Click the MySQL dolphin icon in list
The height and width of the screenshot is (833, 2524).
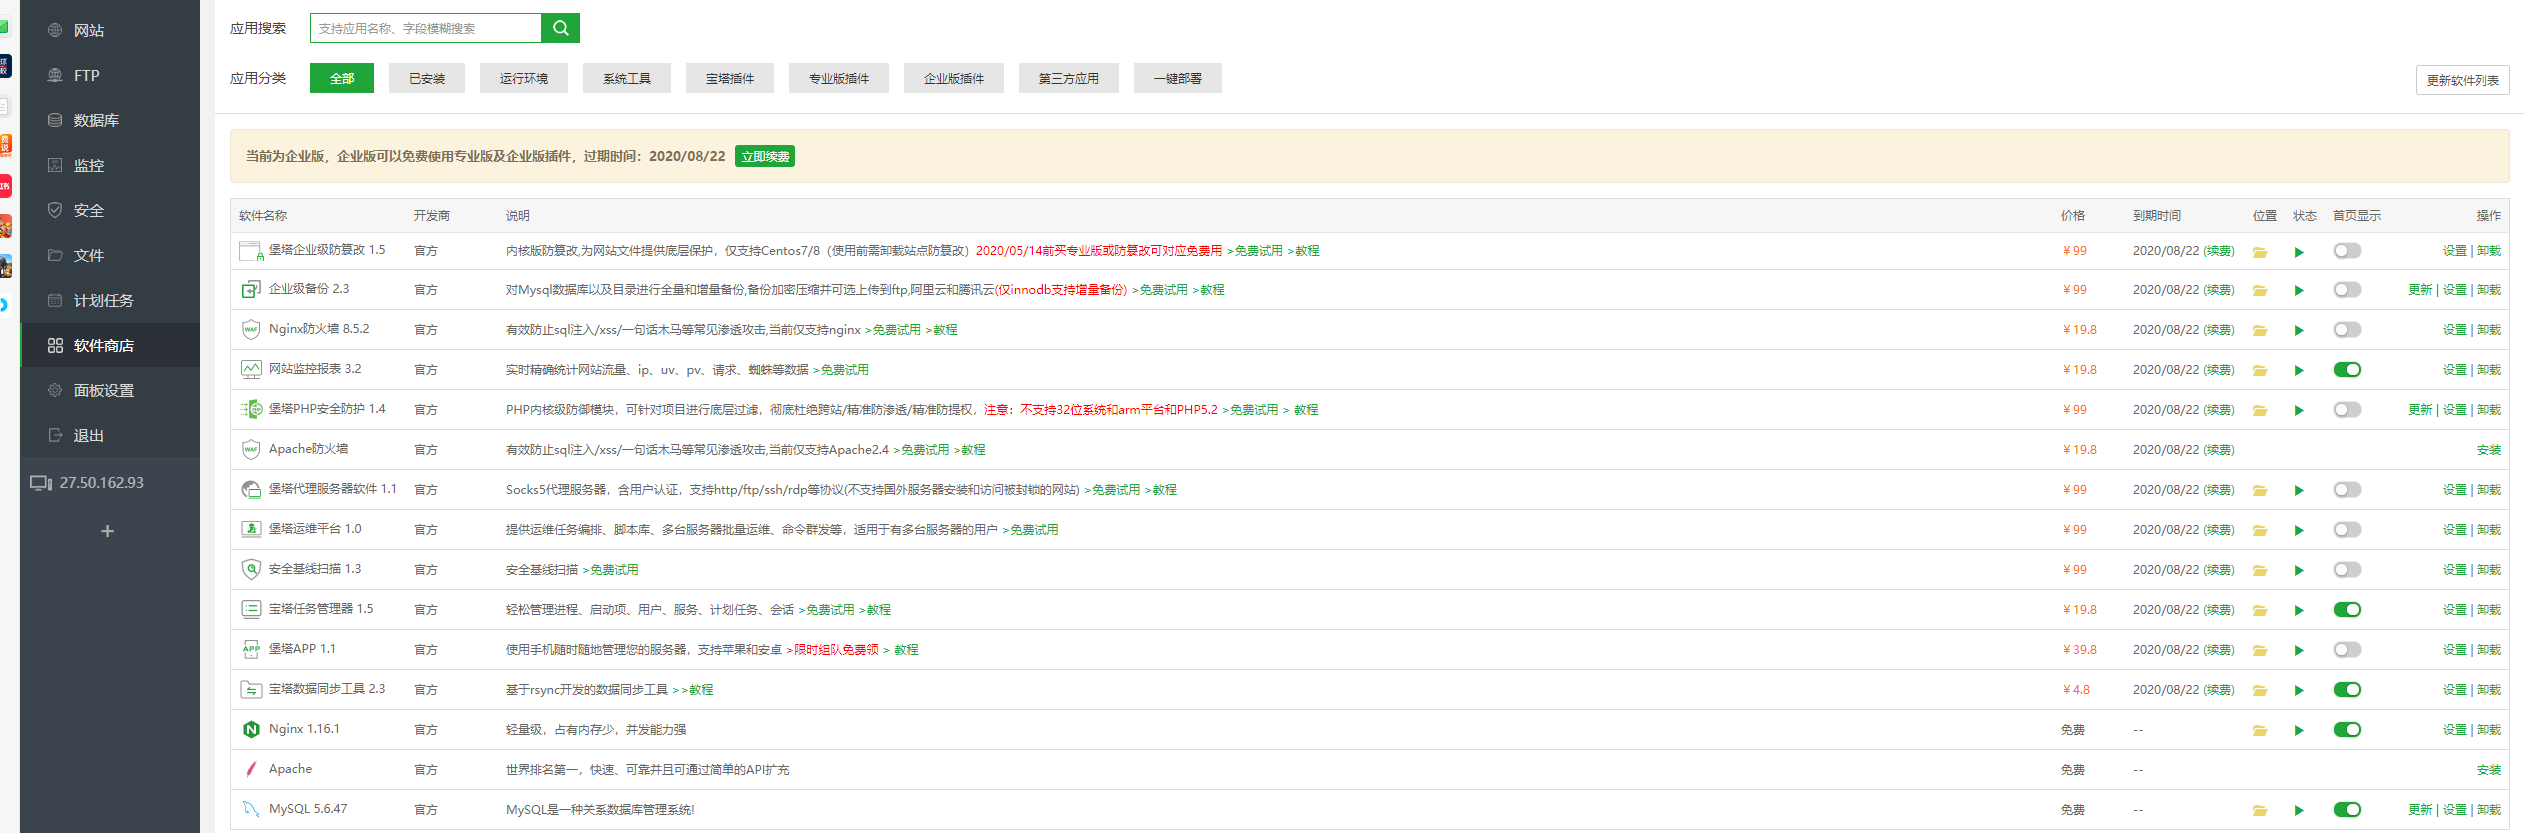(251, 809)
